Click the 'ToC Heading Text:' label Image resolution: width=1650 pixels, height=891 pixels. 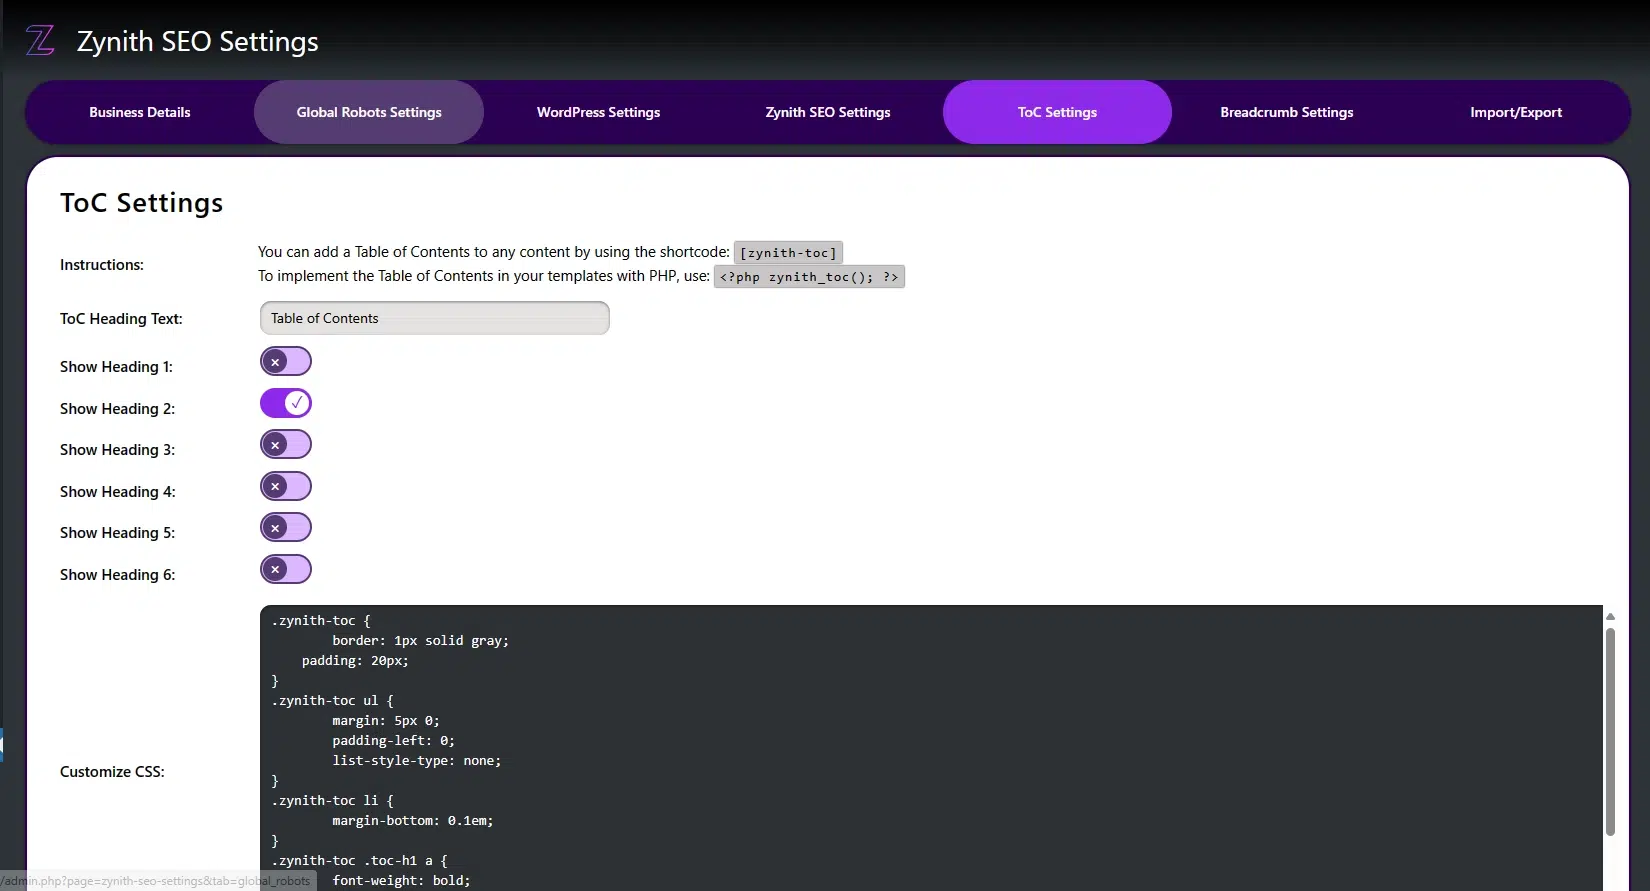[x=121, y=319]
